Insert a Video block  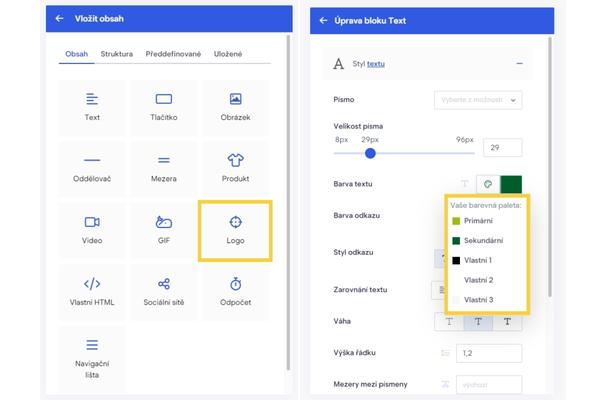[x=92, y=230]
